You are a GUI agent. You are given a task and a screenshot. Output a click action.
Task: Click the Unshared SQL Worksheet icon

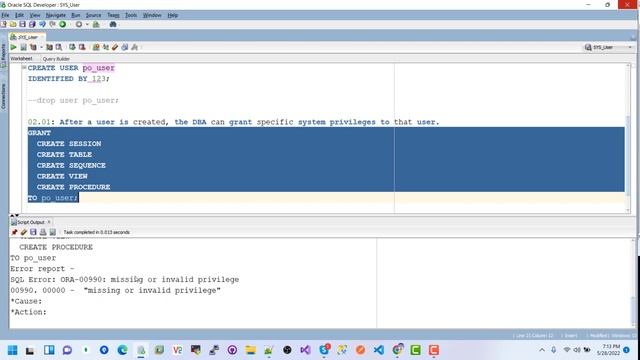(96, 47)
